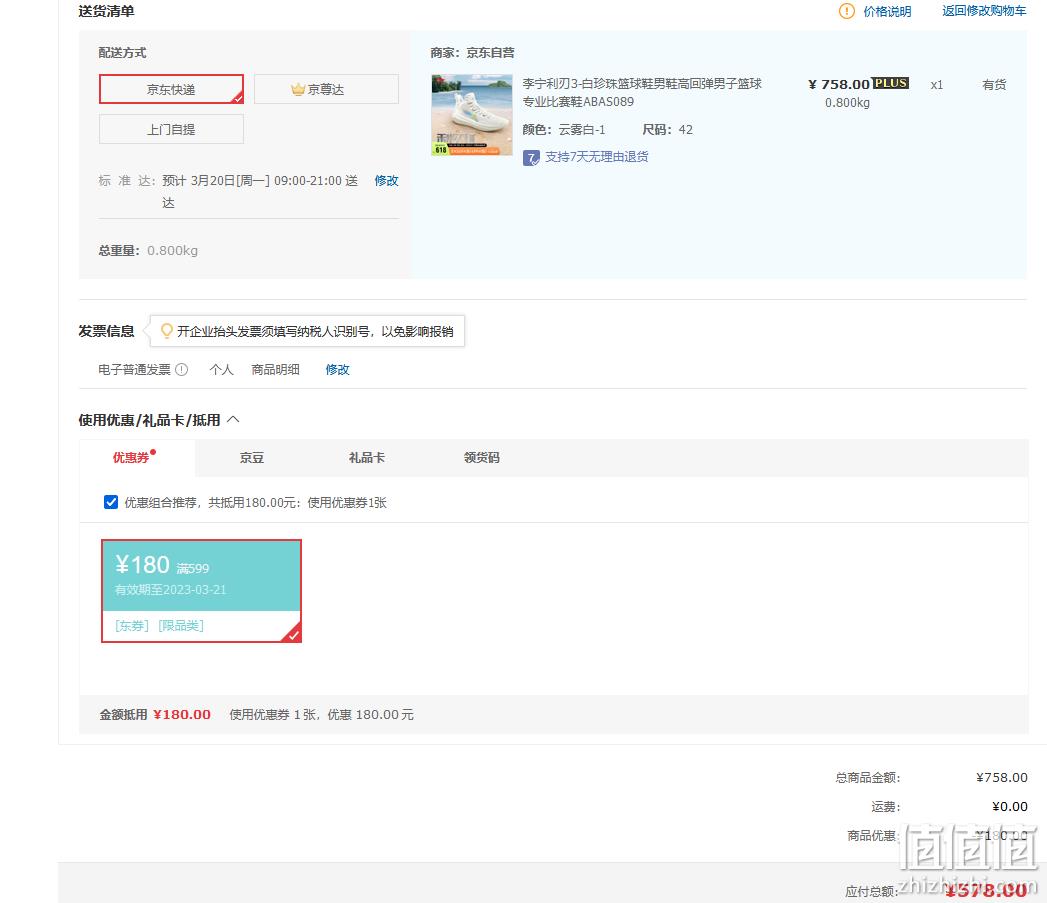Open the Li-Ning sneaker product thumbnail
This screenshot has height=903, width=1047.
(x=472, y=115)
